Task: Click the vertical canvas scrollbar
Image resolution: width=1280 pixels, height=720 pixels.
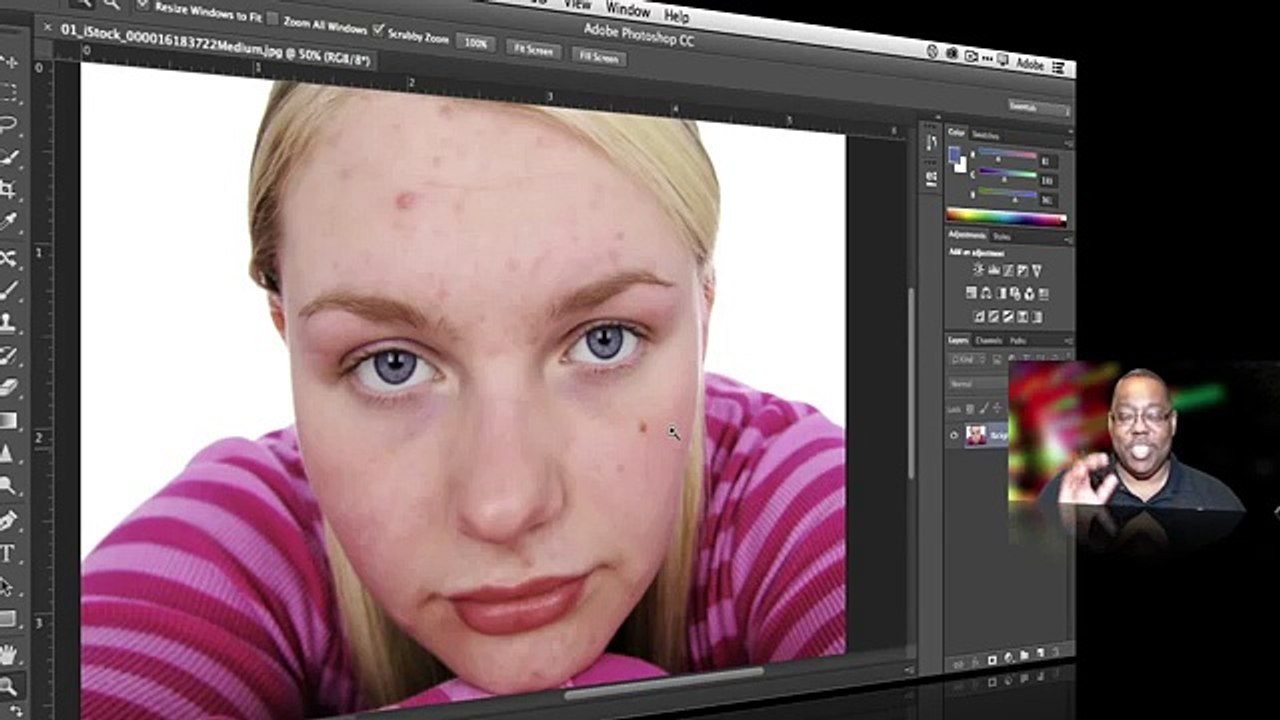Action: (911, 384)
